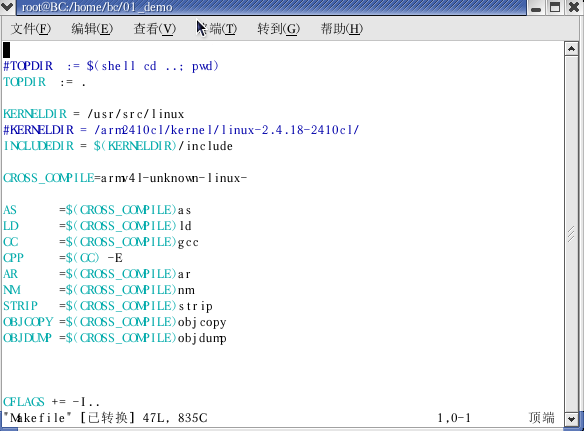Open the 编辑(E) menu
Screen dimensions: 584x431
92,29
